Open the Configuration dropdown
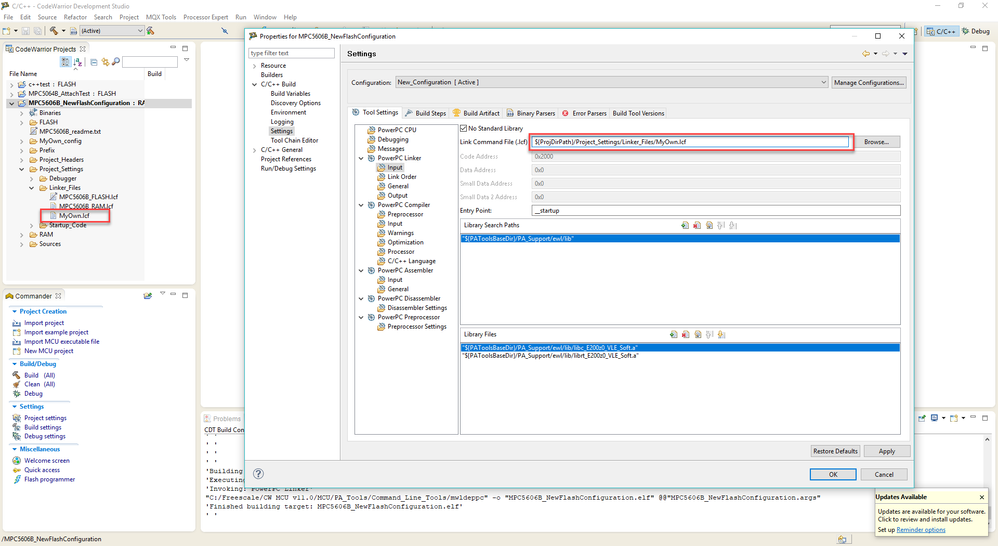The height and width of the screenshot is (546, 998). pos(612,82)
